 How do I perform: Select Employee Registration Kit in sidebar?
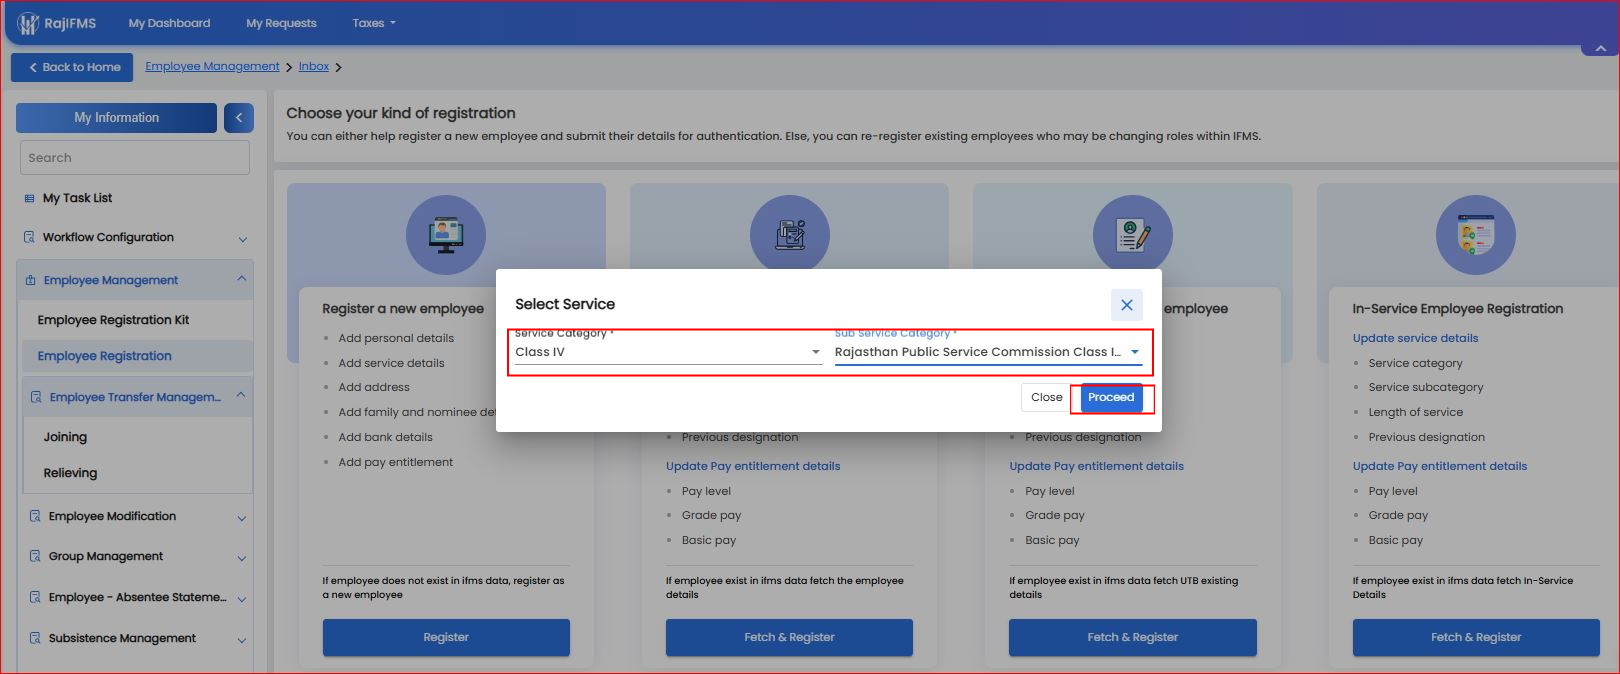click(113, 320)
